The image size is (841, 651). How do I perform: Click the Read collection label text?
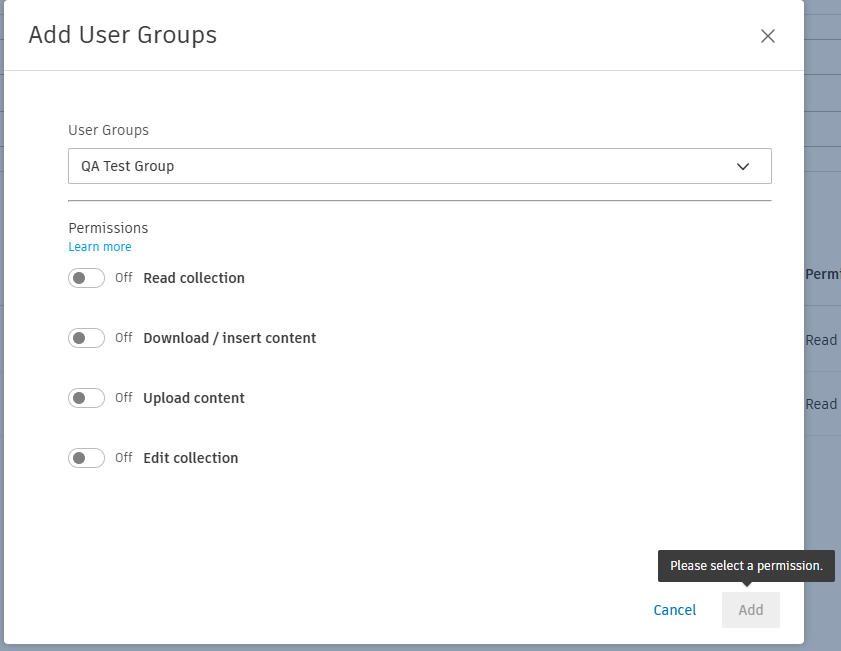pyautogui.click(x=194, y=278)
